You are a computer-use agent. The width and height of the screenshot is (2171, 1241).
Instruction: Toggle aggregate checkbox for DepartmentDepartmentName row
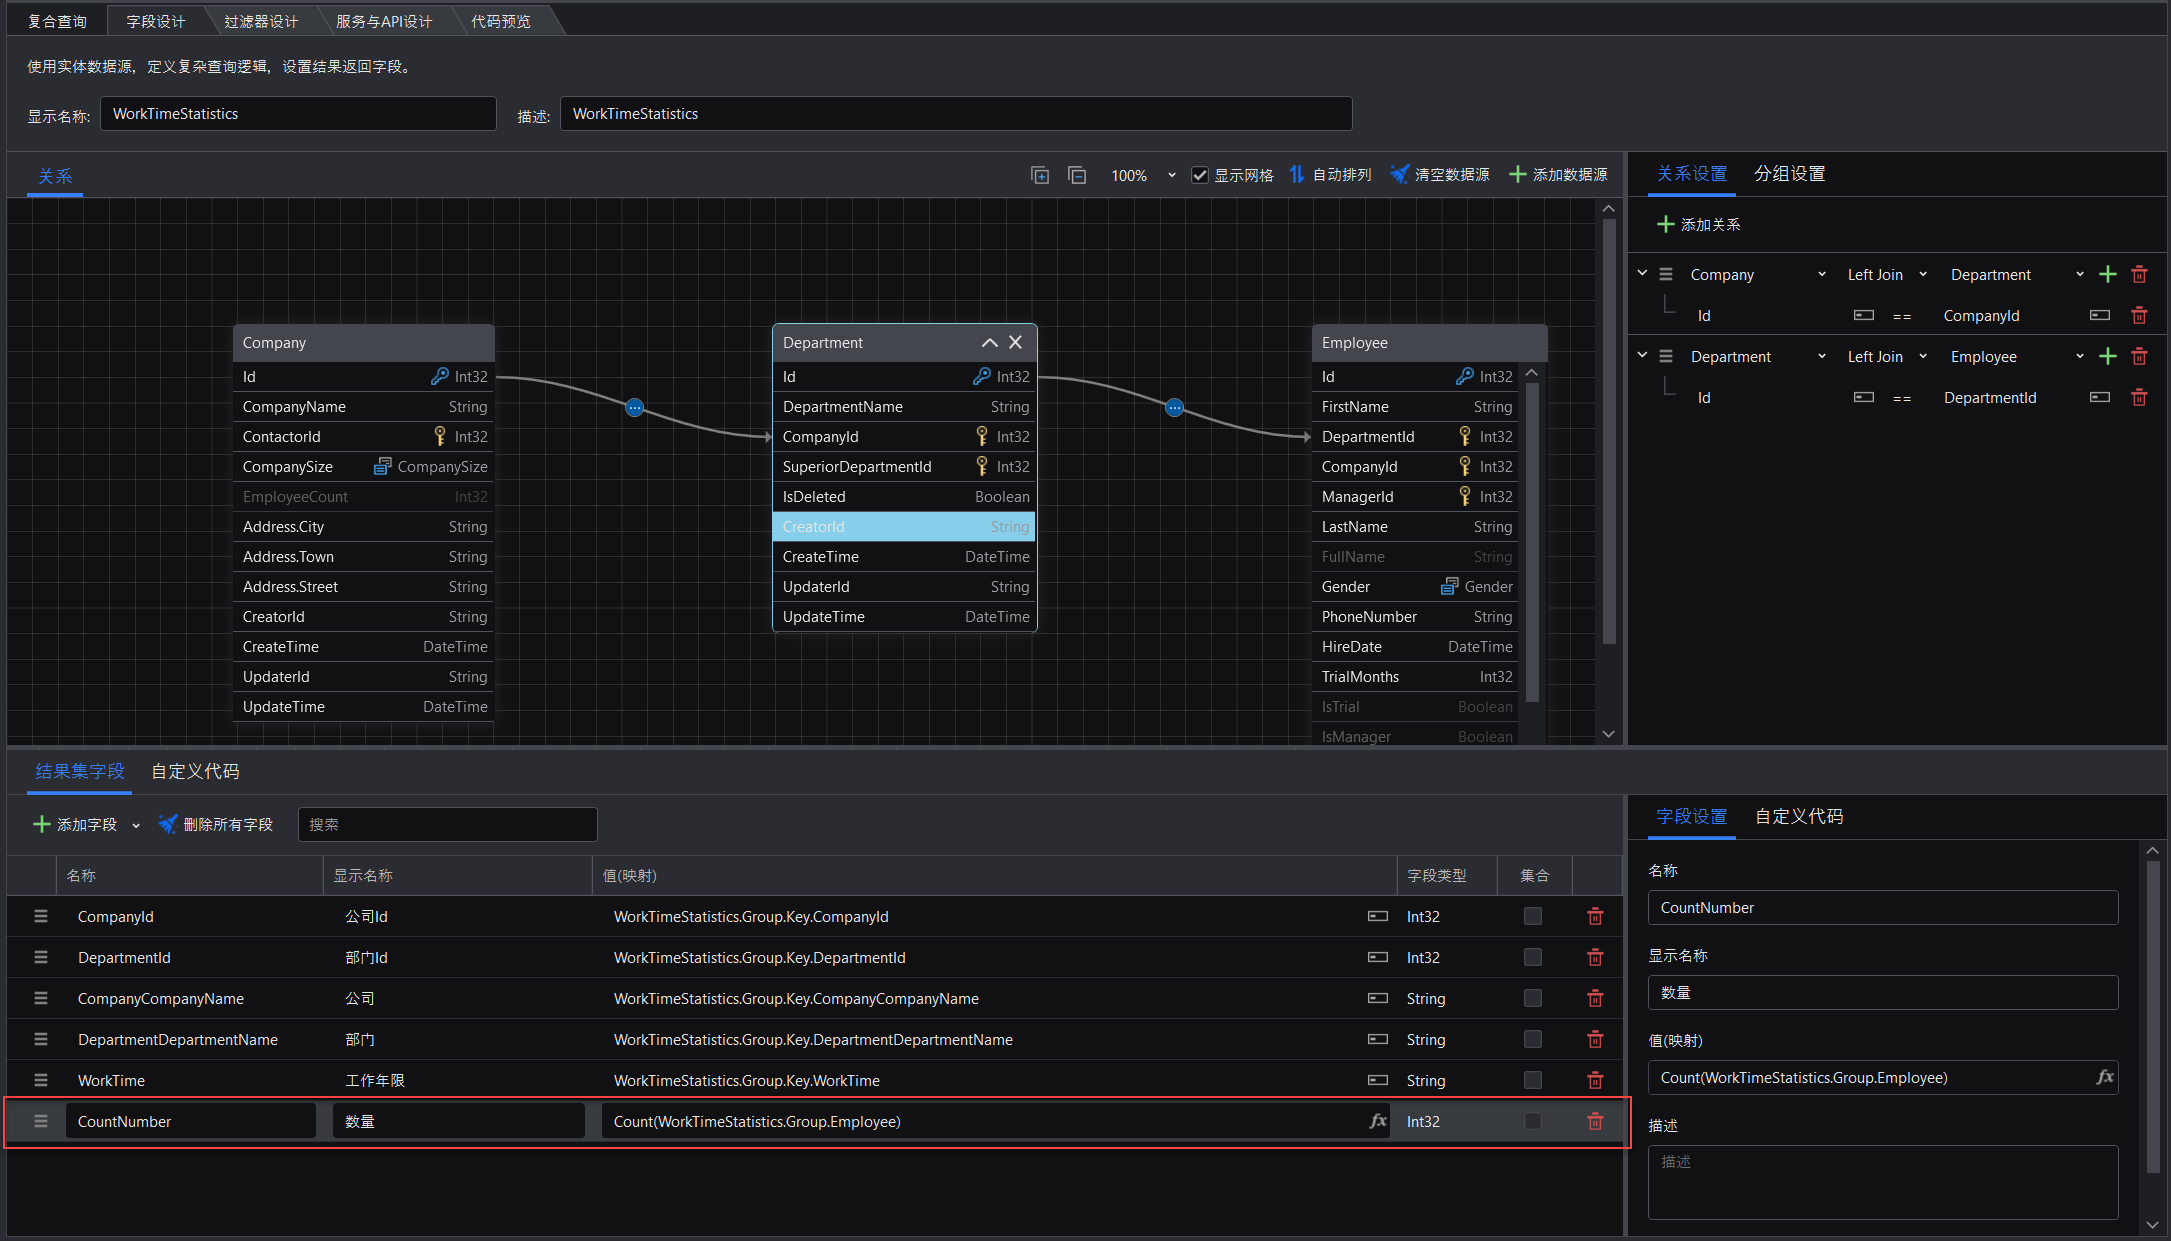pos(1533,1039)
